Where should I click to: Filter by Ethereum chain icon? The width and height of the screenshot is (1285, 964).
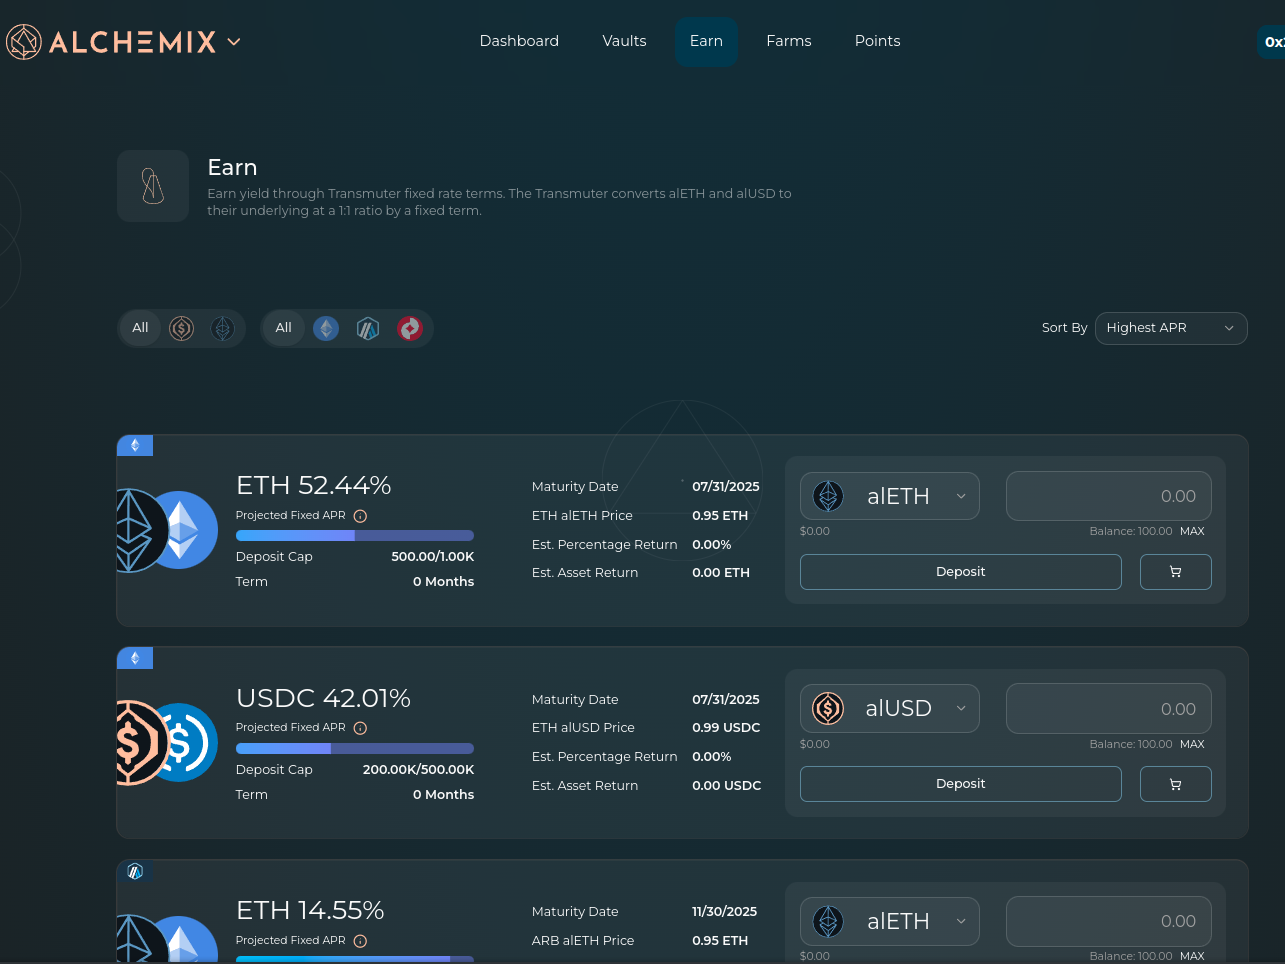coord(326,328)
